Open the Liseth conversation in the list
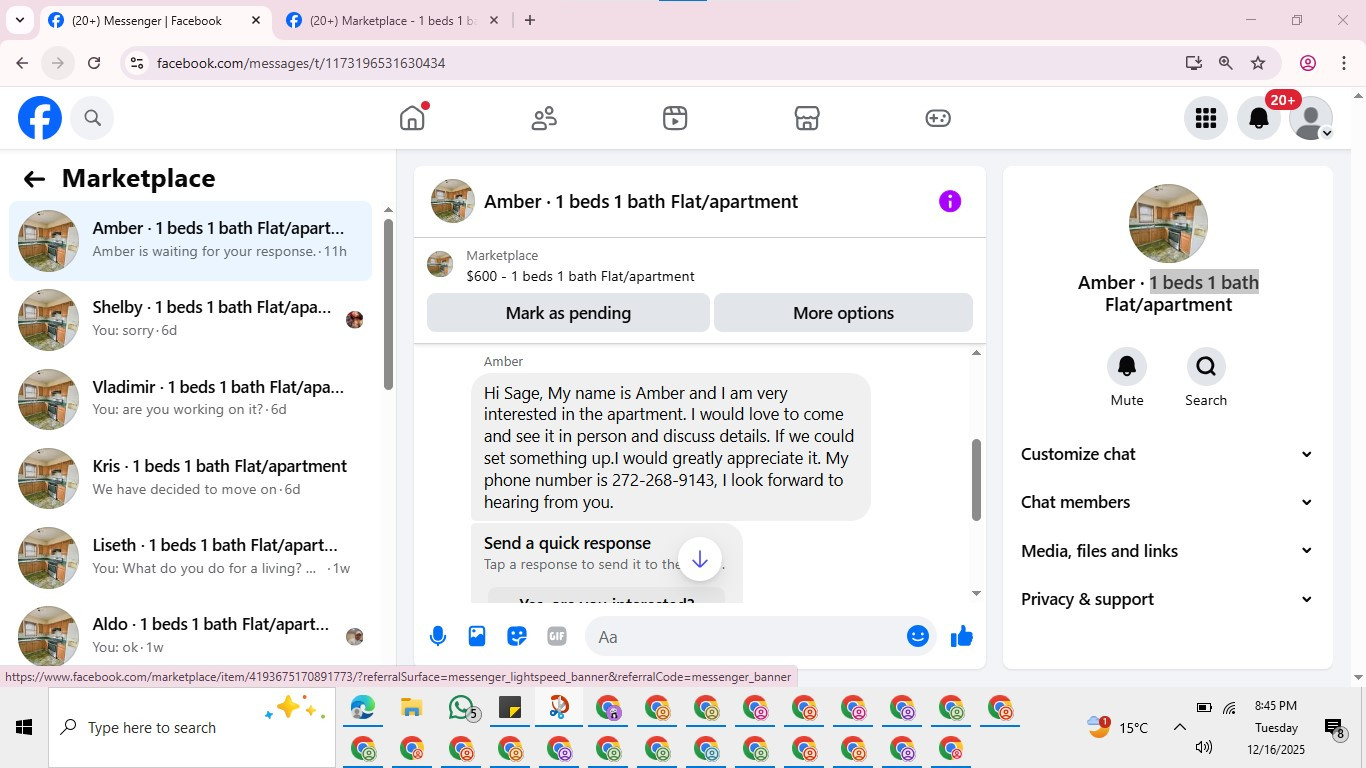This screenshot has width=1366, height=768. tap(190, 556)
